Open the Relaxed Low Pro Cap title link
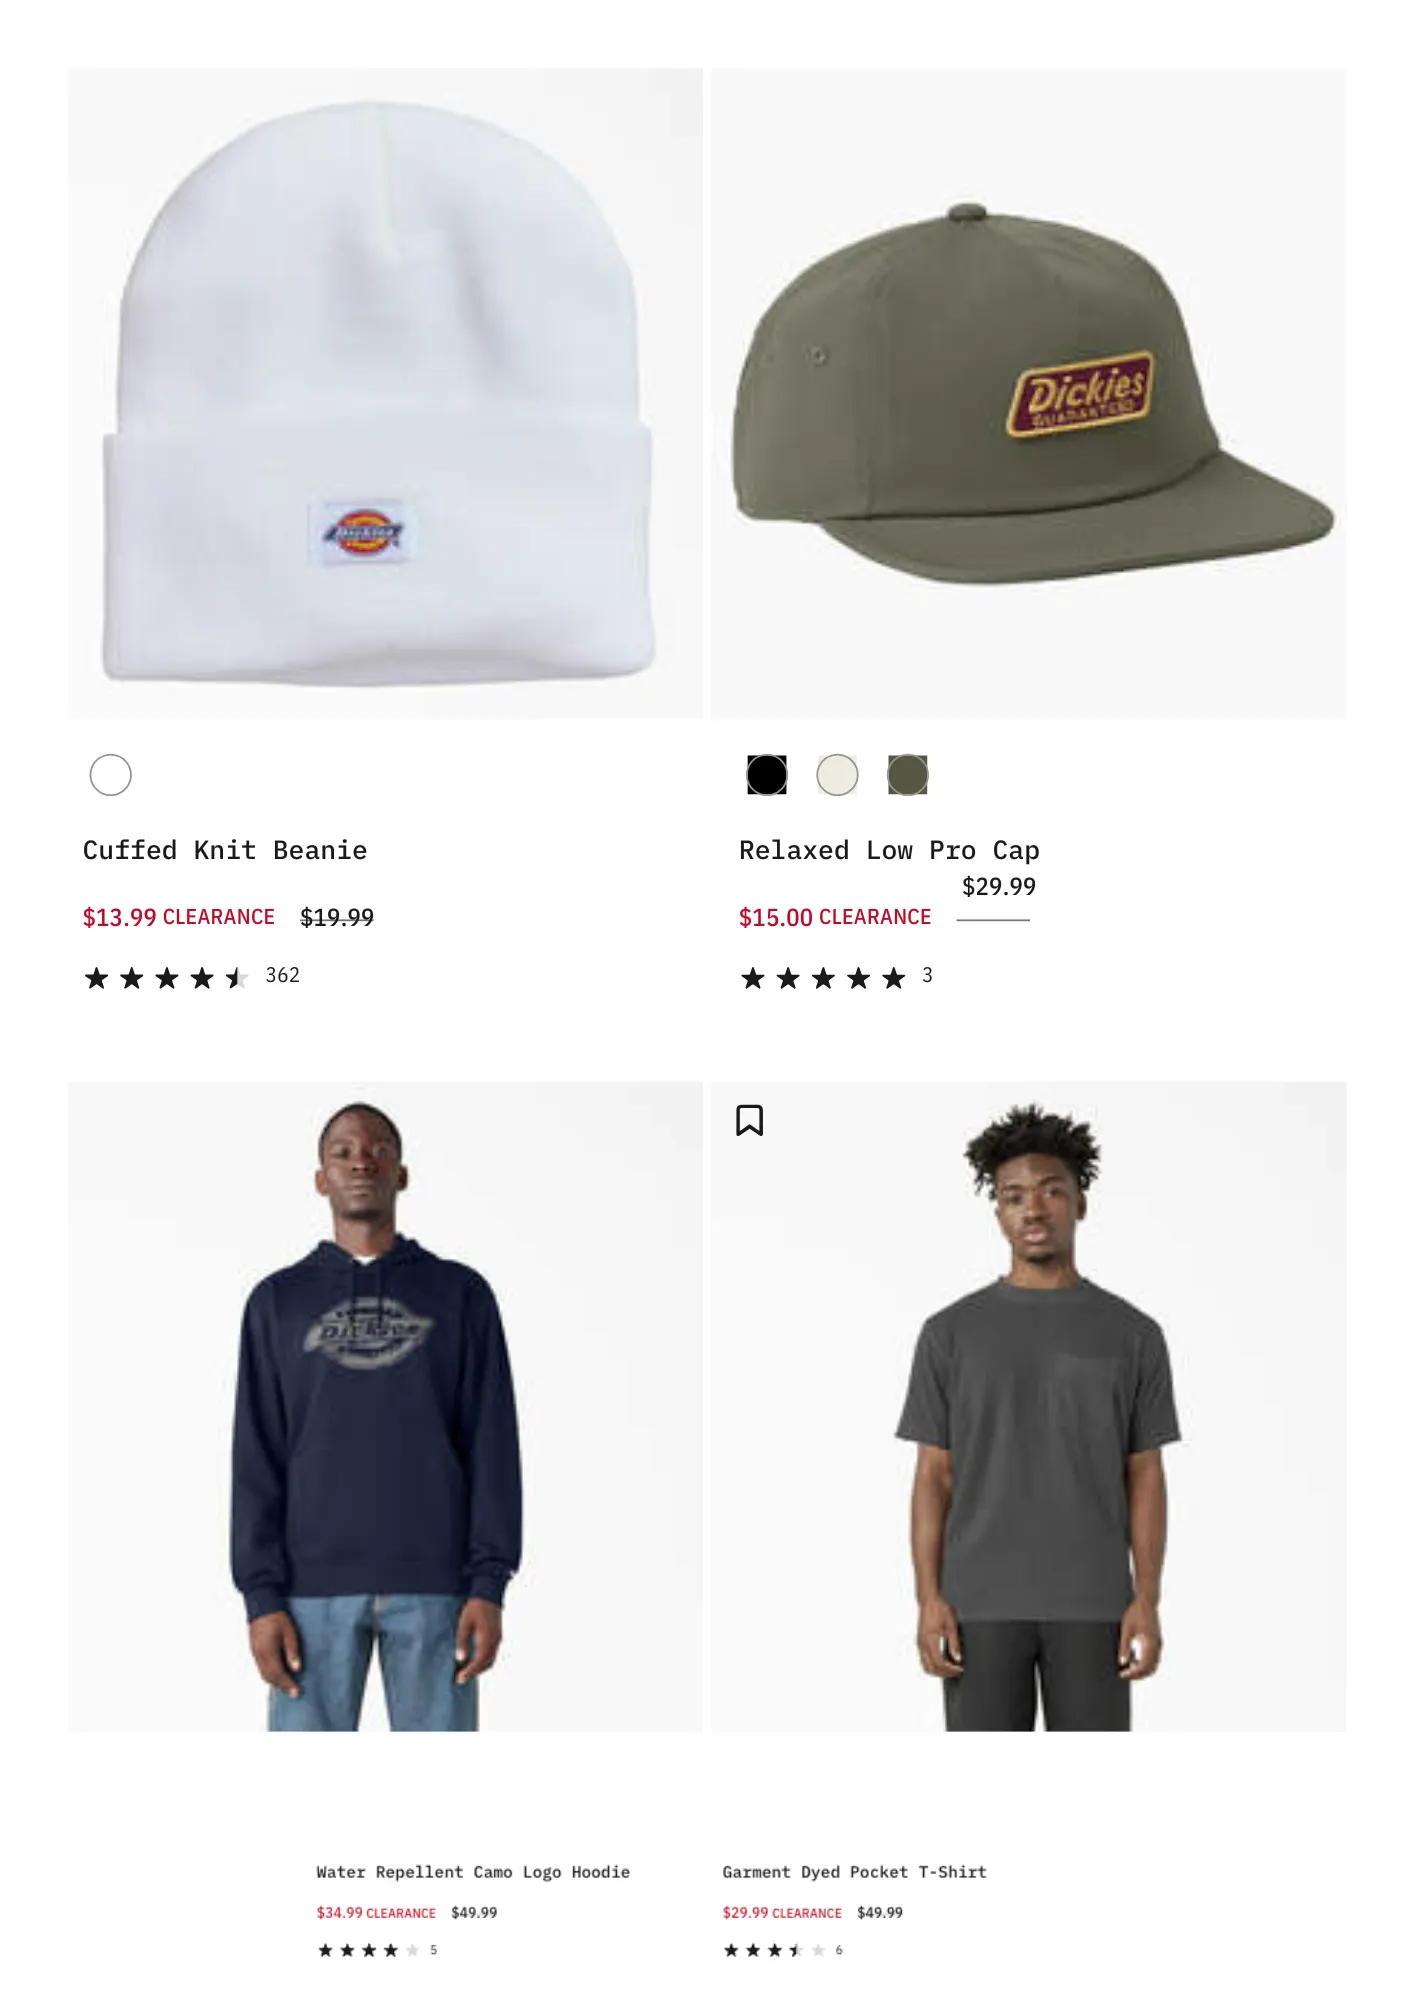This screenshot has width=1414, height=2000. [889, 850]
